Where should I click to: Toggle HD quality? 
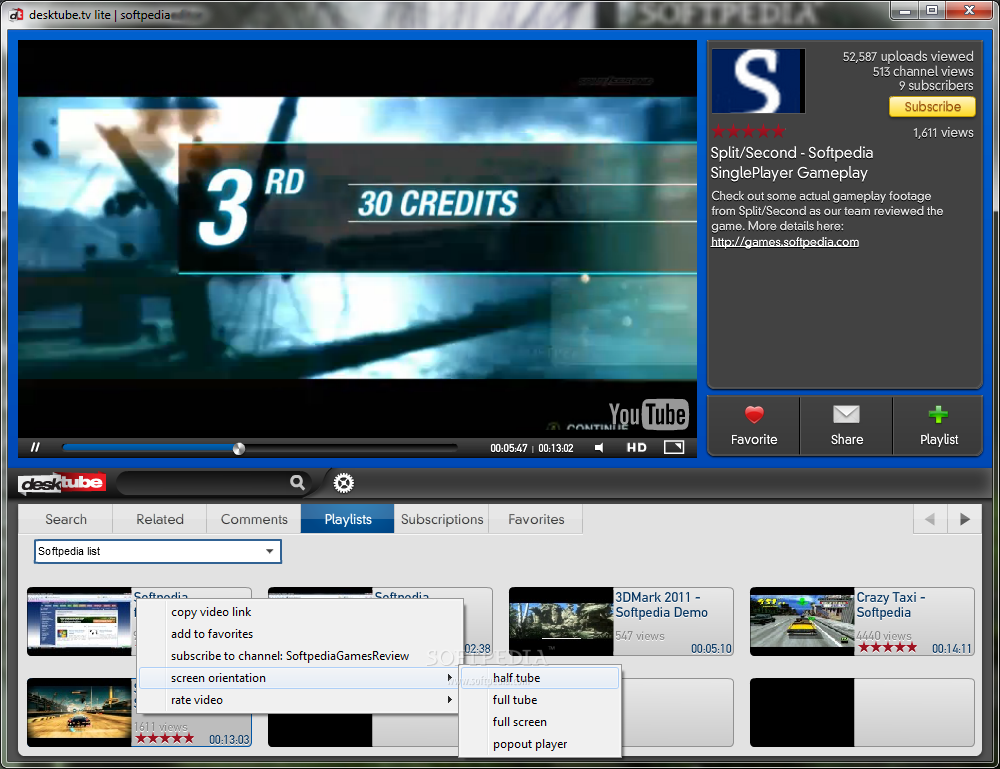pos(636,448)
